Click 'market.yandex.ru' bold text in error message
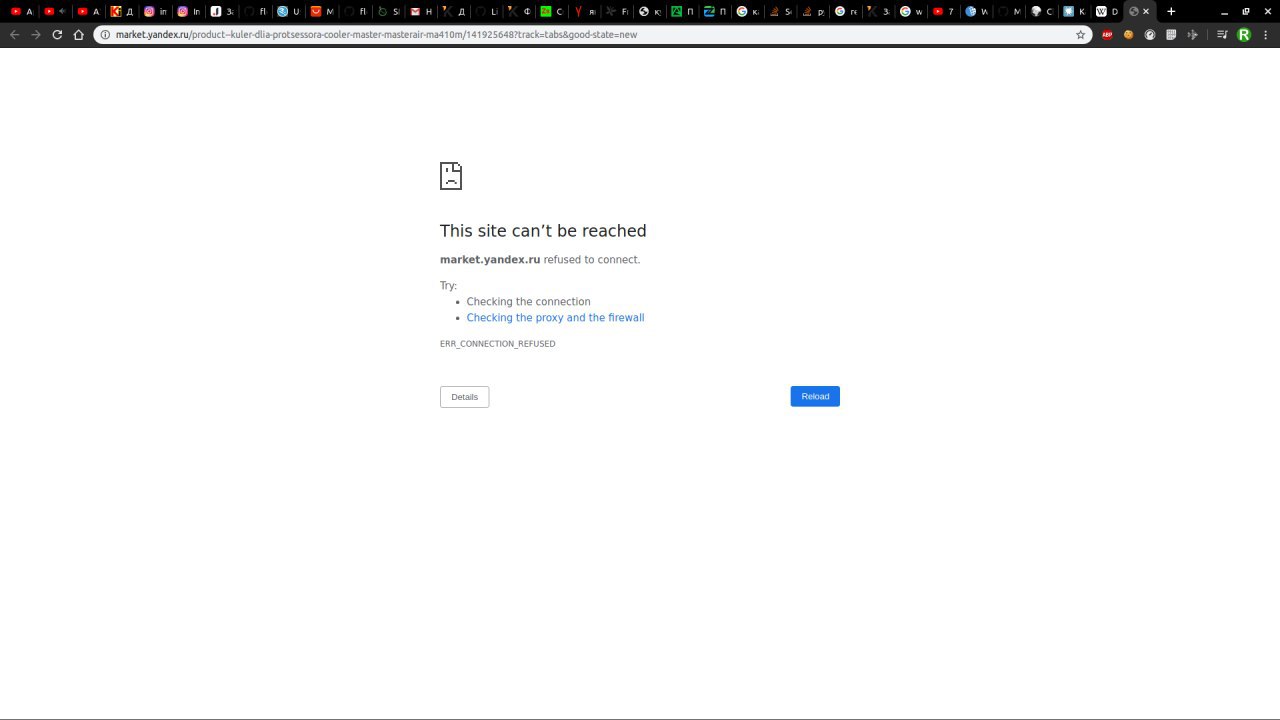Image resolution: width=1280 pixels, height=720 pixels. tap(490, 260)
